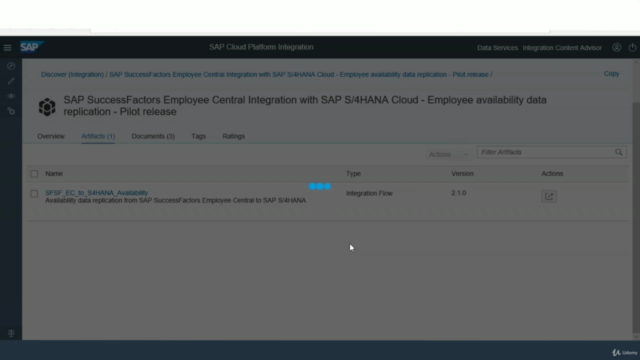Open the Design pencil icon in sidebar
Screen dimensions: 640x360
pos(11,81)
